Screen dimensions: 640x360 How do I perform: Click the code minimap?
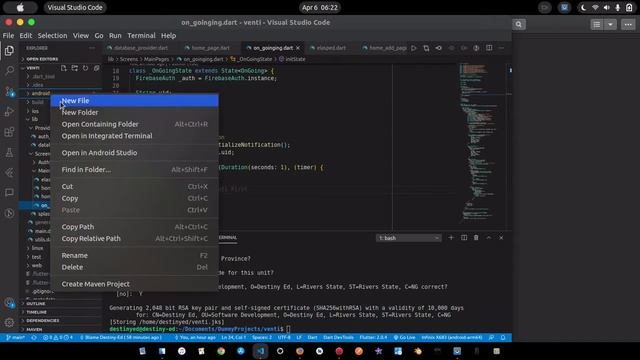[482, 143]
